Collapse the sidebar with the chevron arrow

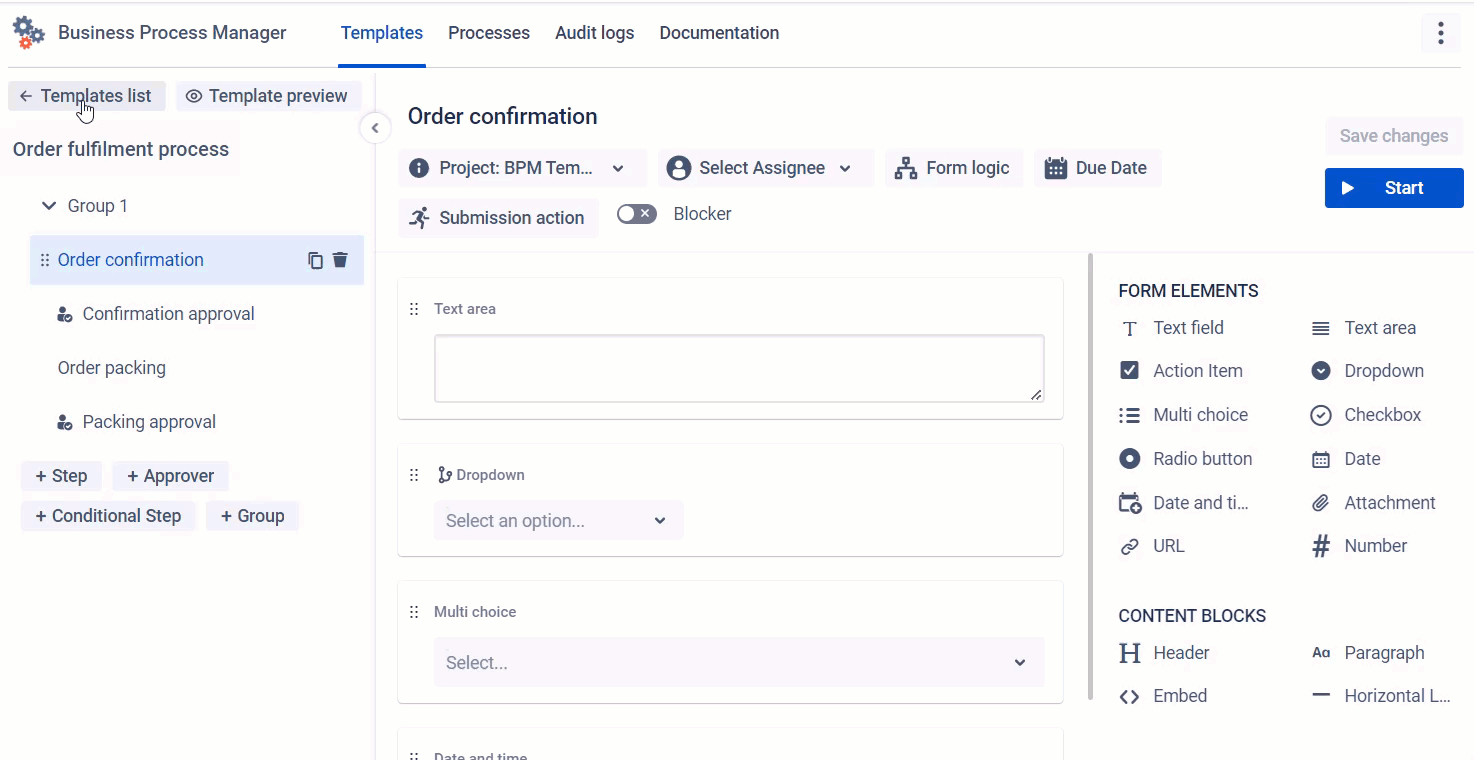pos(375,128)
